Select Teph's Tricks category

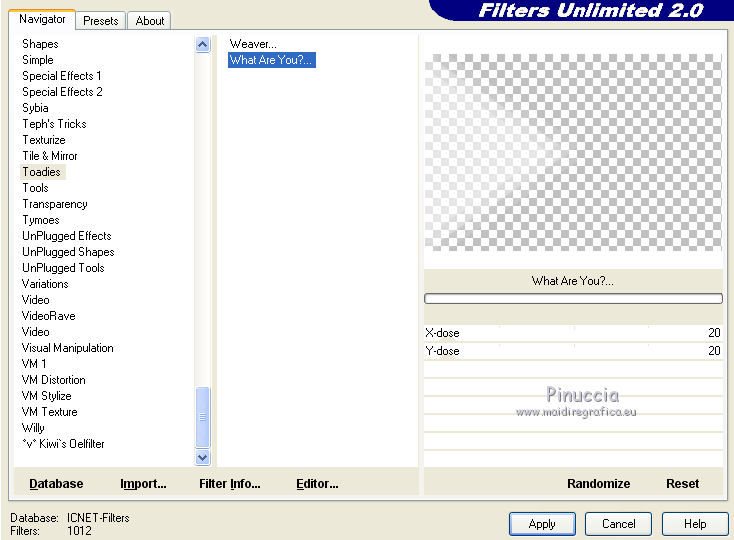[54, 124]
